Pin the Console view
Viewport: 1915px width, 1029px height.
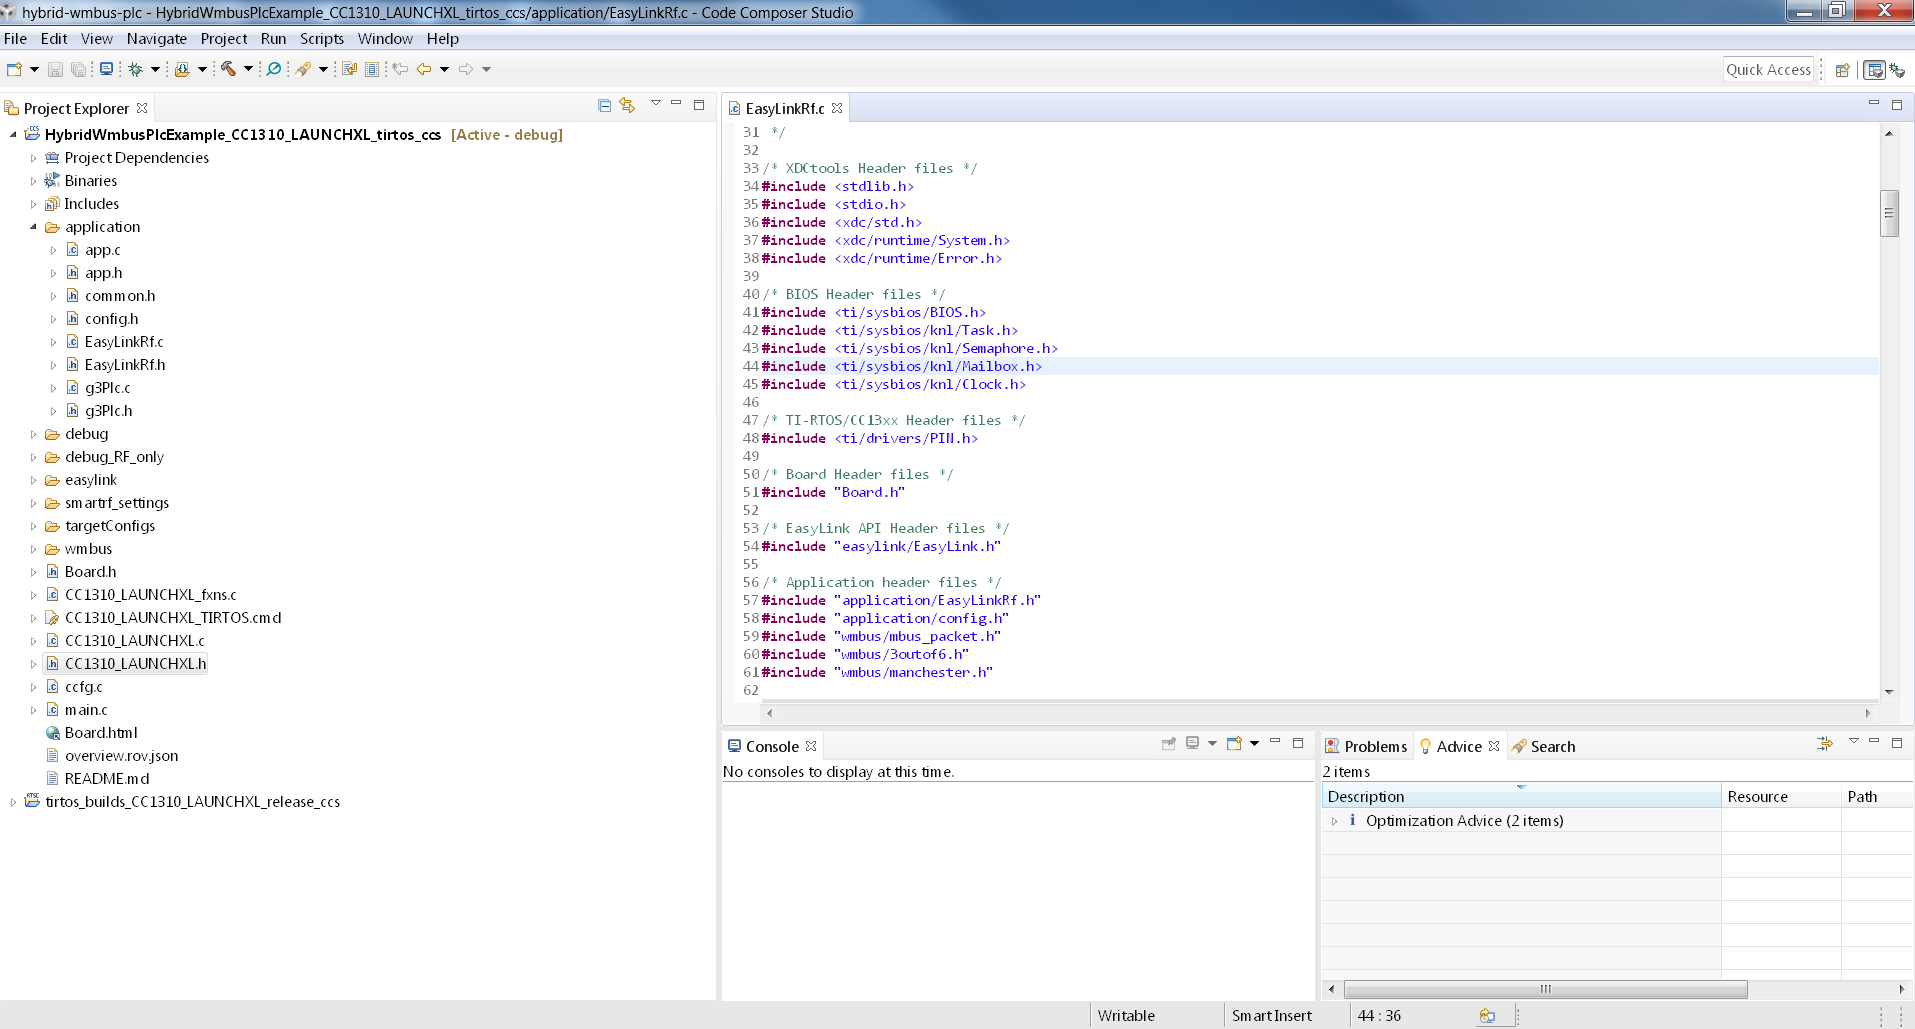pos(1168,745)
